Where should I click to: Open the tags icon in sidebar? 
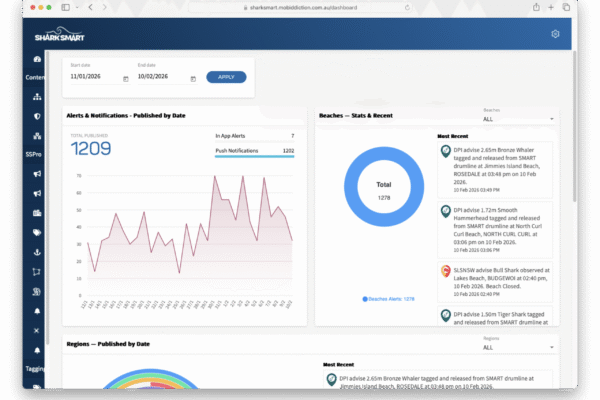[x=37, y=232]
